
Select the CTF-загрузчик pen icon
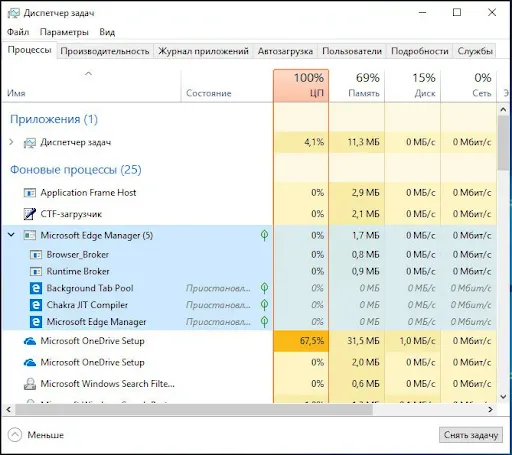tap(30, 214)
